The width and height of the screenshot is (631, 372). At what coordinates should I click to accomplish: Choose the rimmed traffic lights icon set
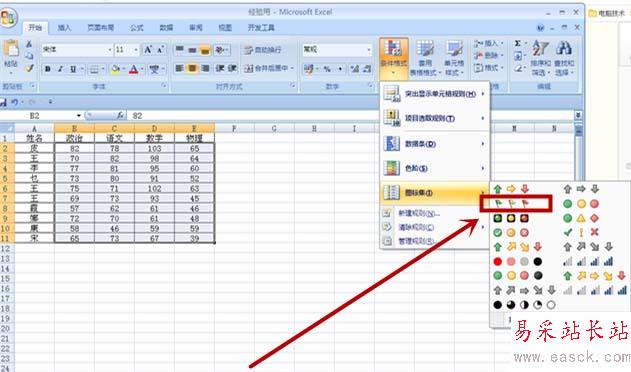click(x=511, y=218)
